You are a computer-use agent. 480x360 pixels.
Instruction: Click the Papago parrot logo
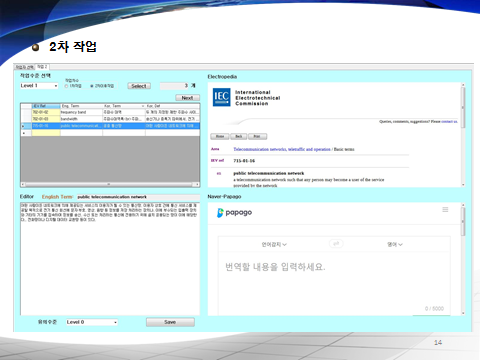220,213
